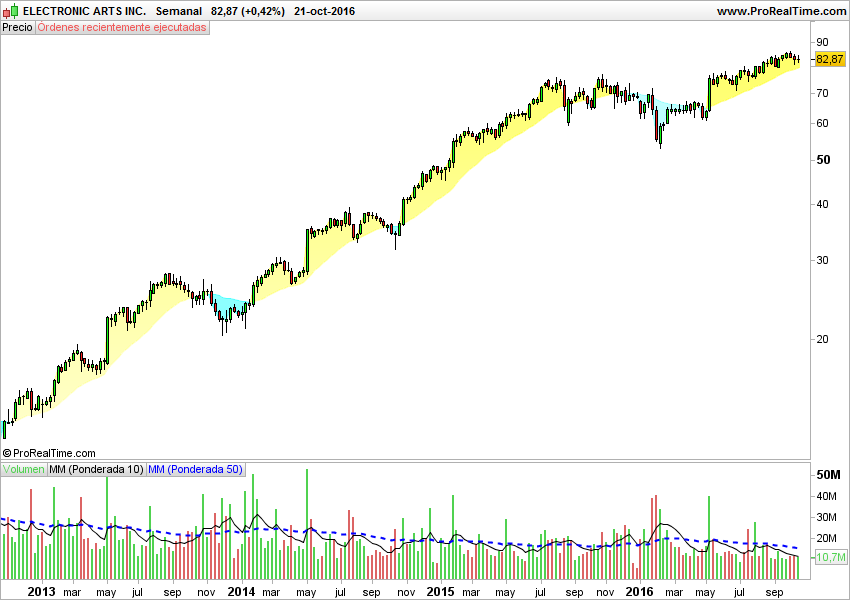850x600 pixels.
Task: Click the ELECTRONIC ARTS INC. ticker name
Action: click(84, 10)
